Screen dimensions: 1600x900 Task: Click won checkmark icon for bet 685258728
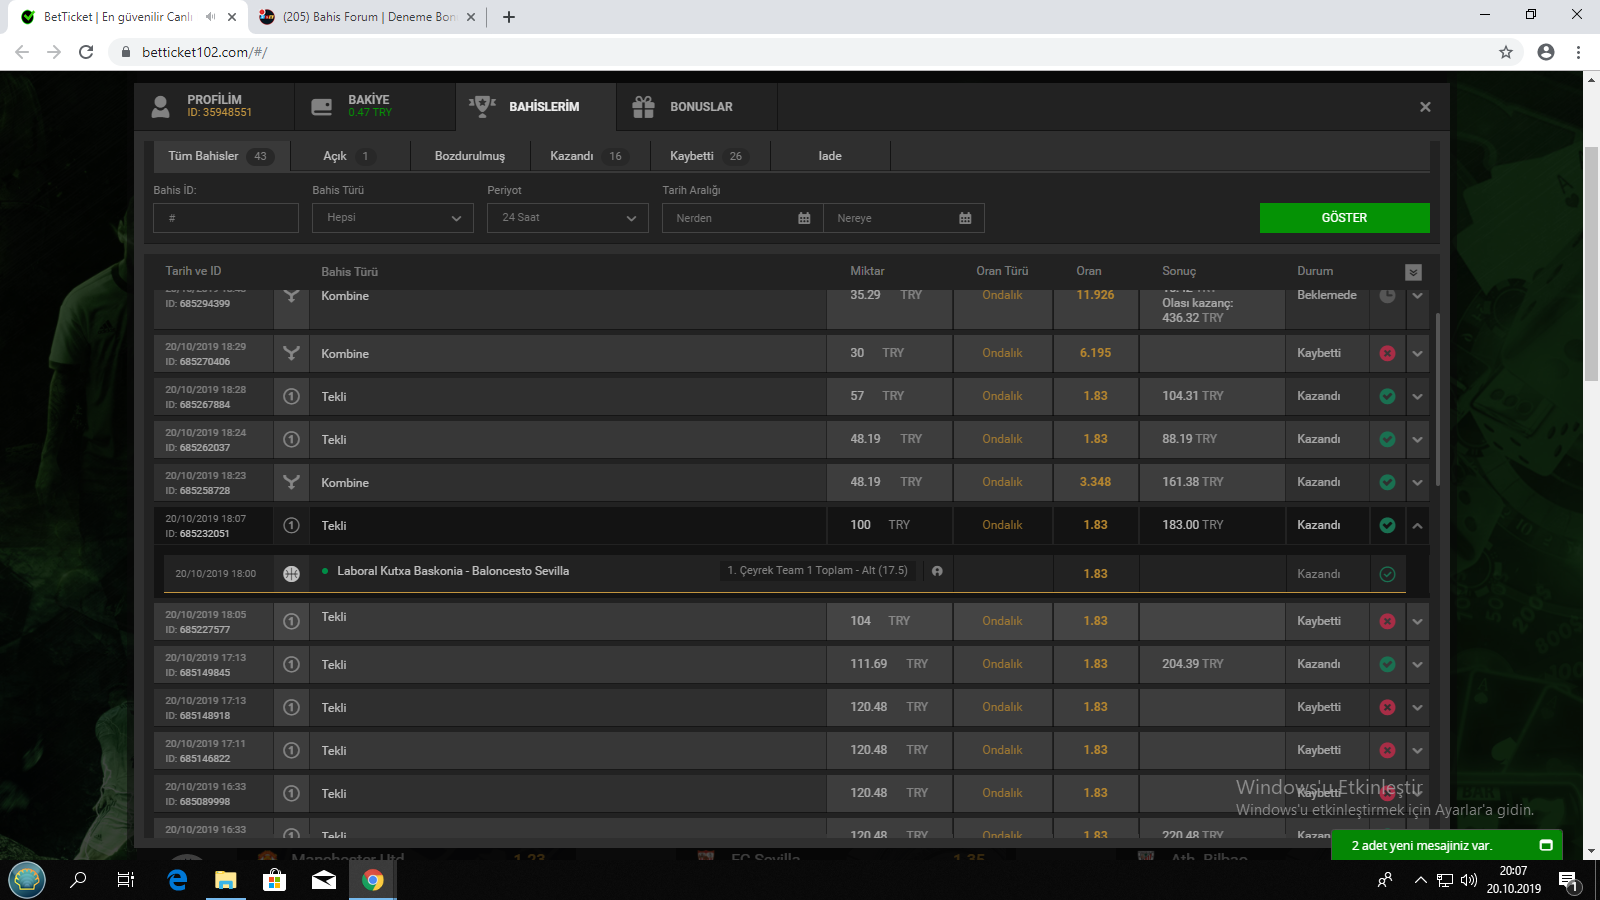pos(1387,482)
